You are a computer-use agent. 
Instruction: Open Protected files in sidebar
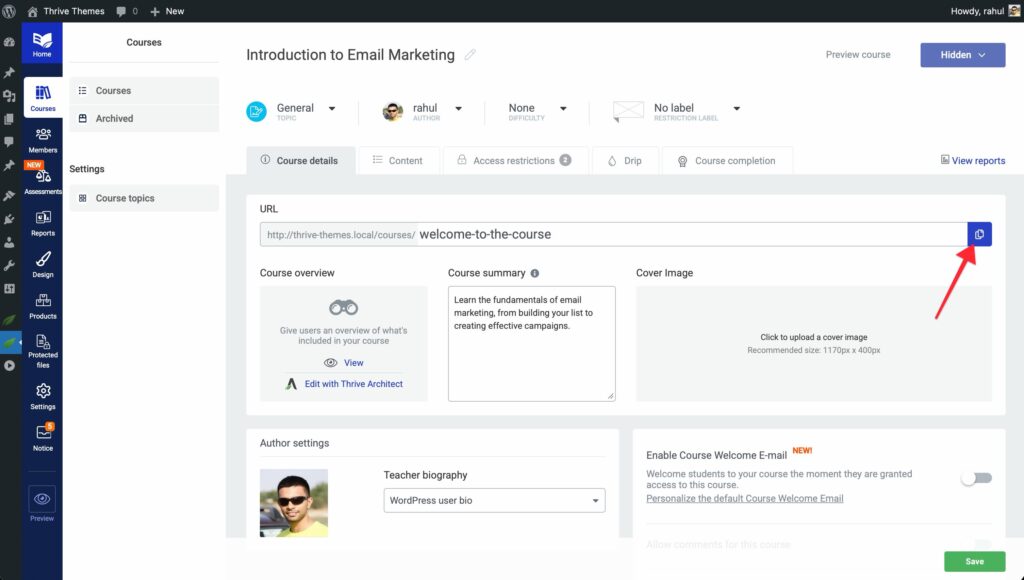43,350
